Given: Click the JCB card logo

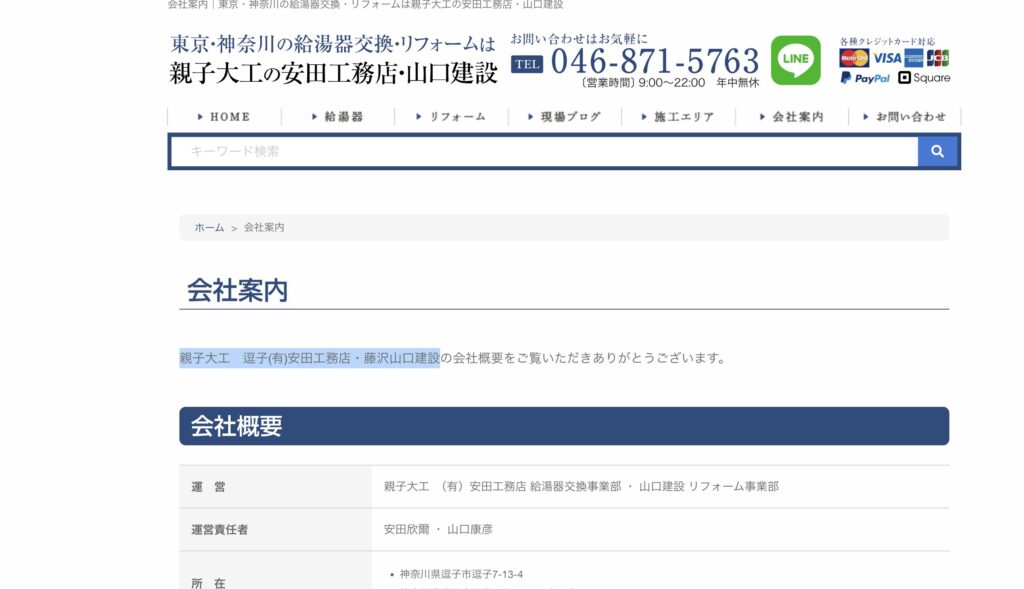Looking at the screenshot, I should pyautogui.click(x=938, y=58).
